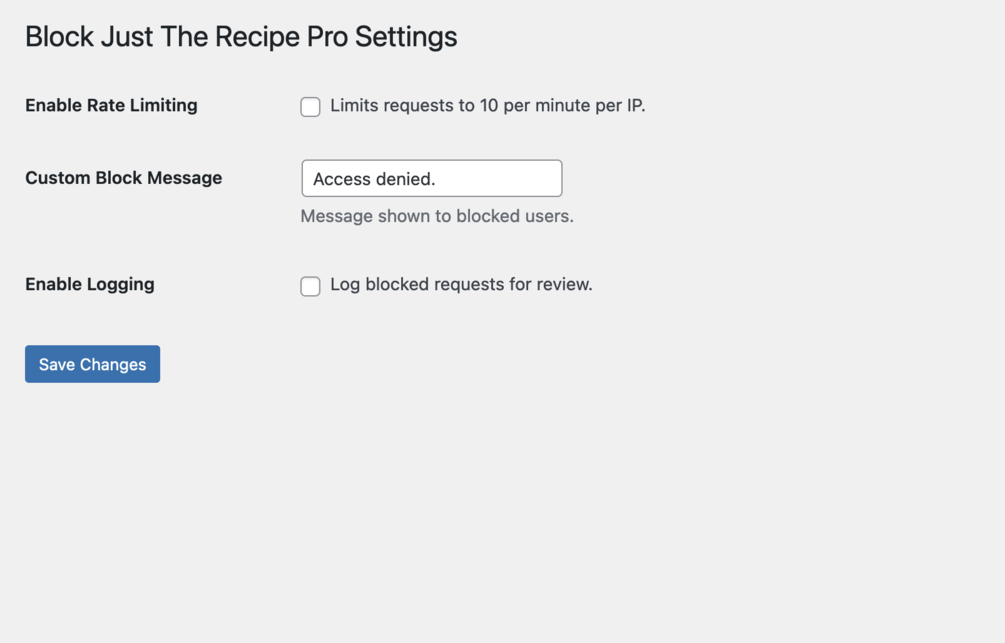This screenshot has height=643, width=1005.
Task: Click the 'Limits requests to 10 per minute' label
Action: pyautogui.click(x=487, y=106)
